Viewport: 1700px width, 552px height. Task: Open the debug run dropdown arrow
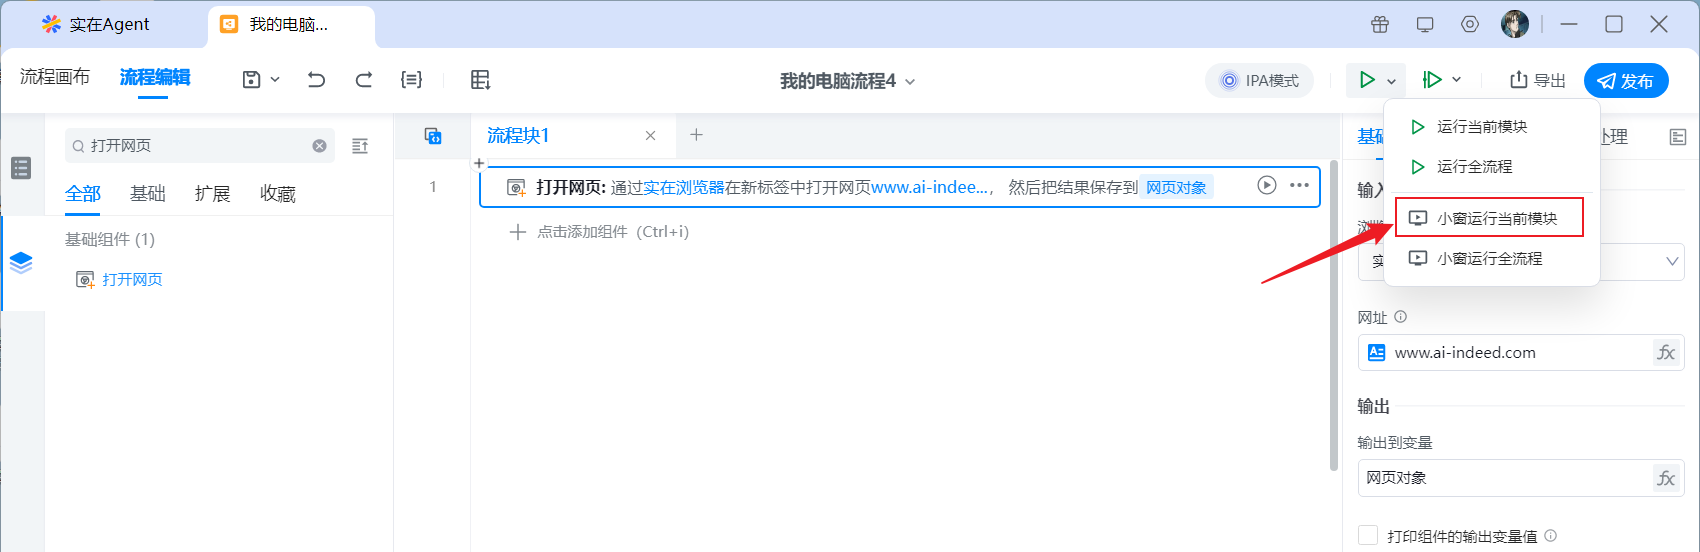point(1456,80)
